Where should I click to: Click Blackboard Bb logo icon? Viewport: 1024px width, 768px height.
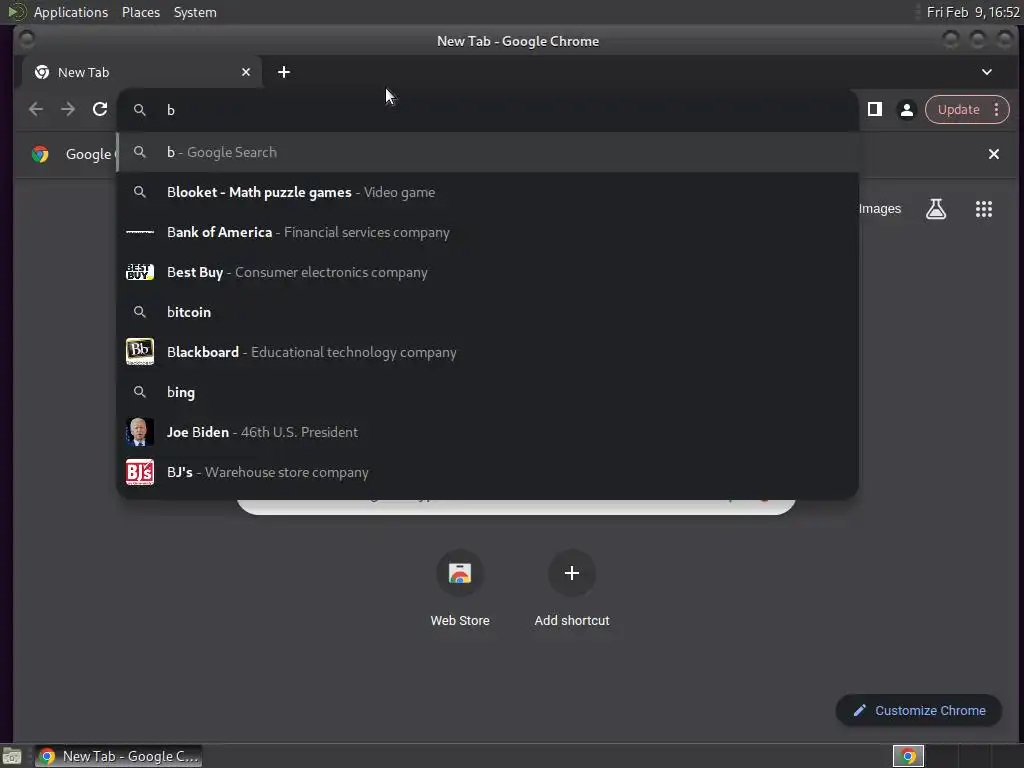pos(140,351)
